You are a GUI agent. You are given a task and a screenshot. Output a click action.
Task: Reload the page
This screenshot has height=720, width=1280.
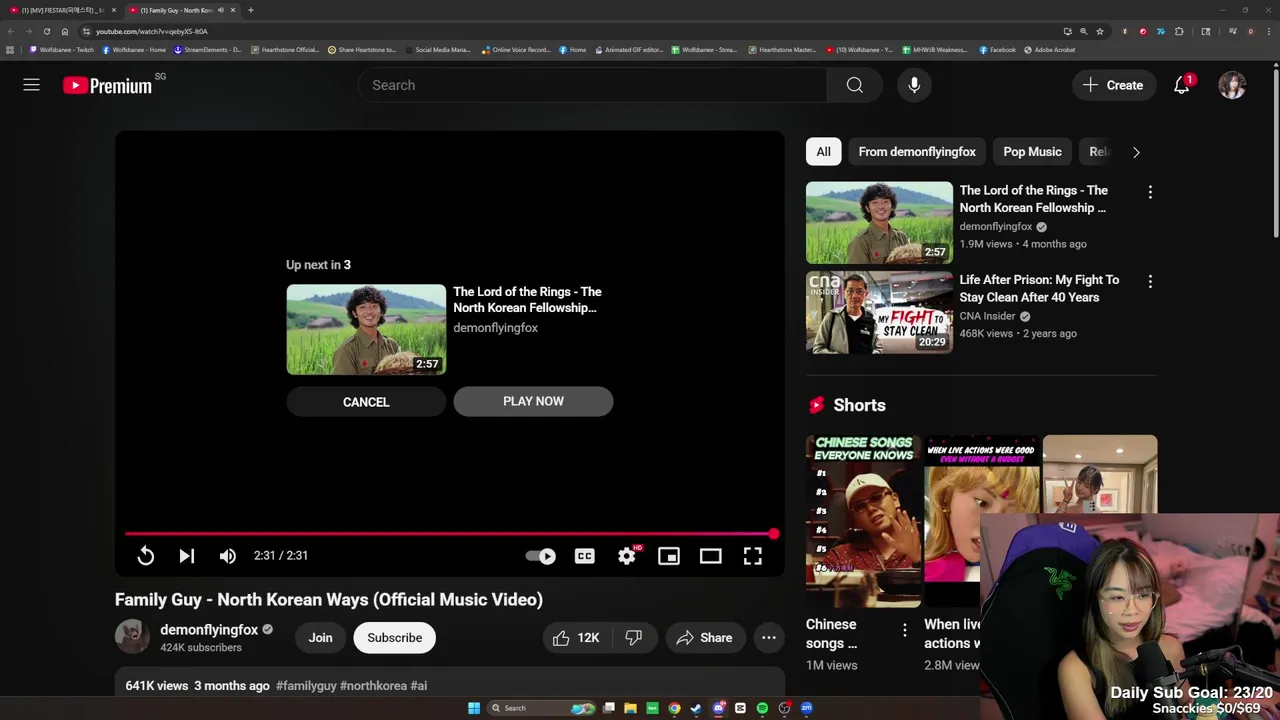click(x=46, y=31)
